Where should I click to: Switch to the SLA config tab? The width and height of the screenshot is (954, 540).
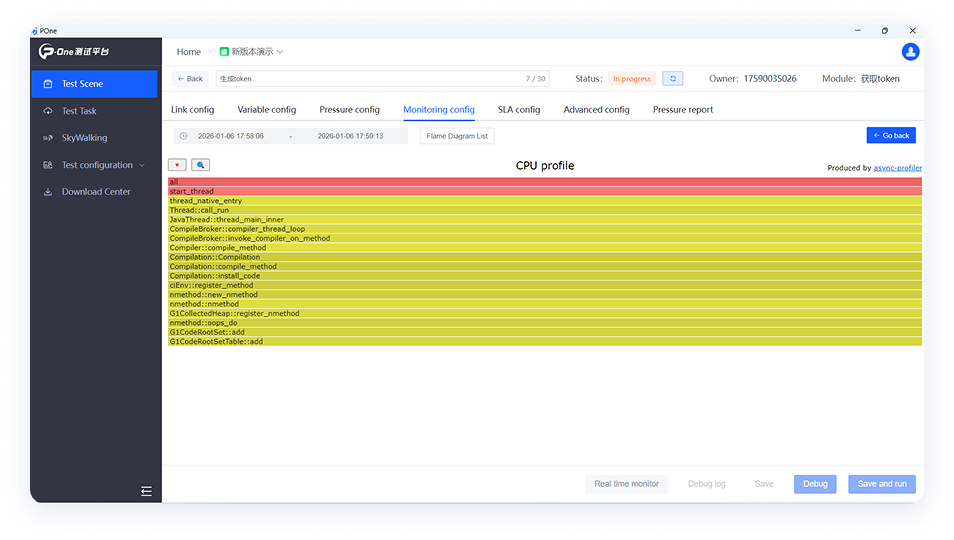pos(519,110)
